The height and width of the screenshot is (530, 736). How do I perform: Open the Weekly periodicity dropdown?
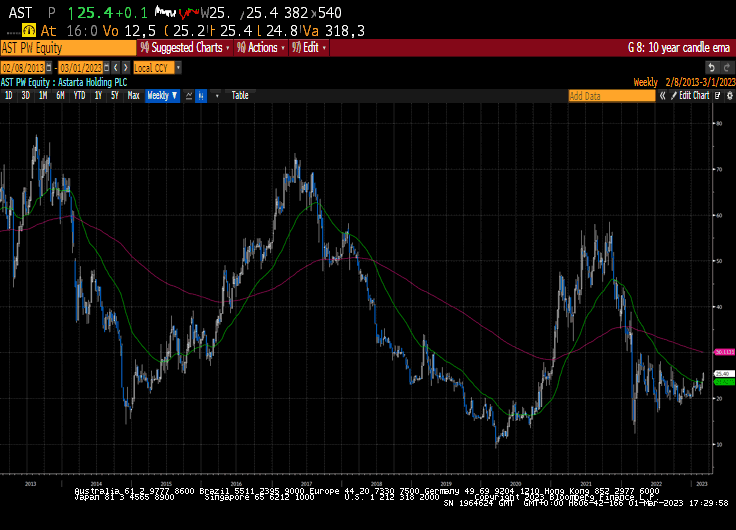(161, 96)
